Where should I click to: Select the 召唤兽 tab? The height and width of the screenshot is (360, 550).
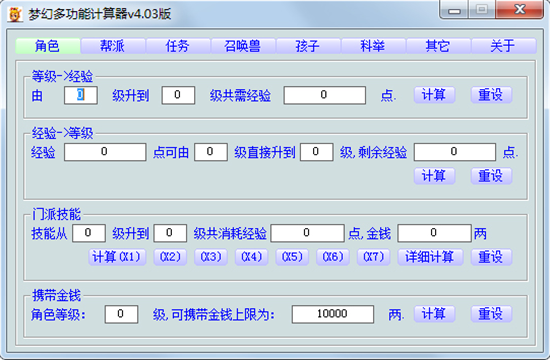[243, 46]
